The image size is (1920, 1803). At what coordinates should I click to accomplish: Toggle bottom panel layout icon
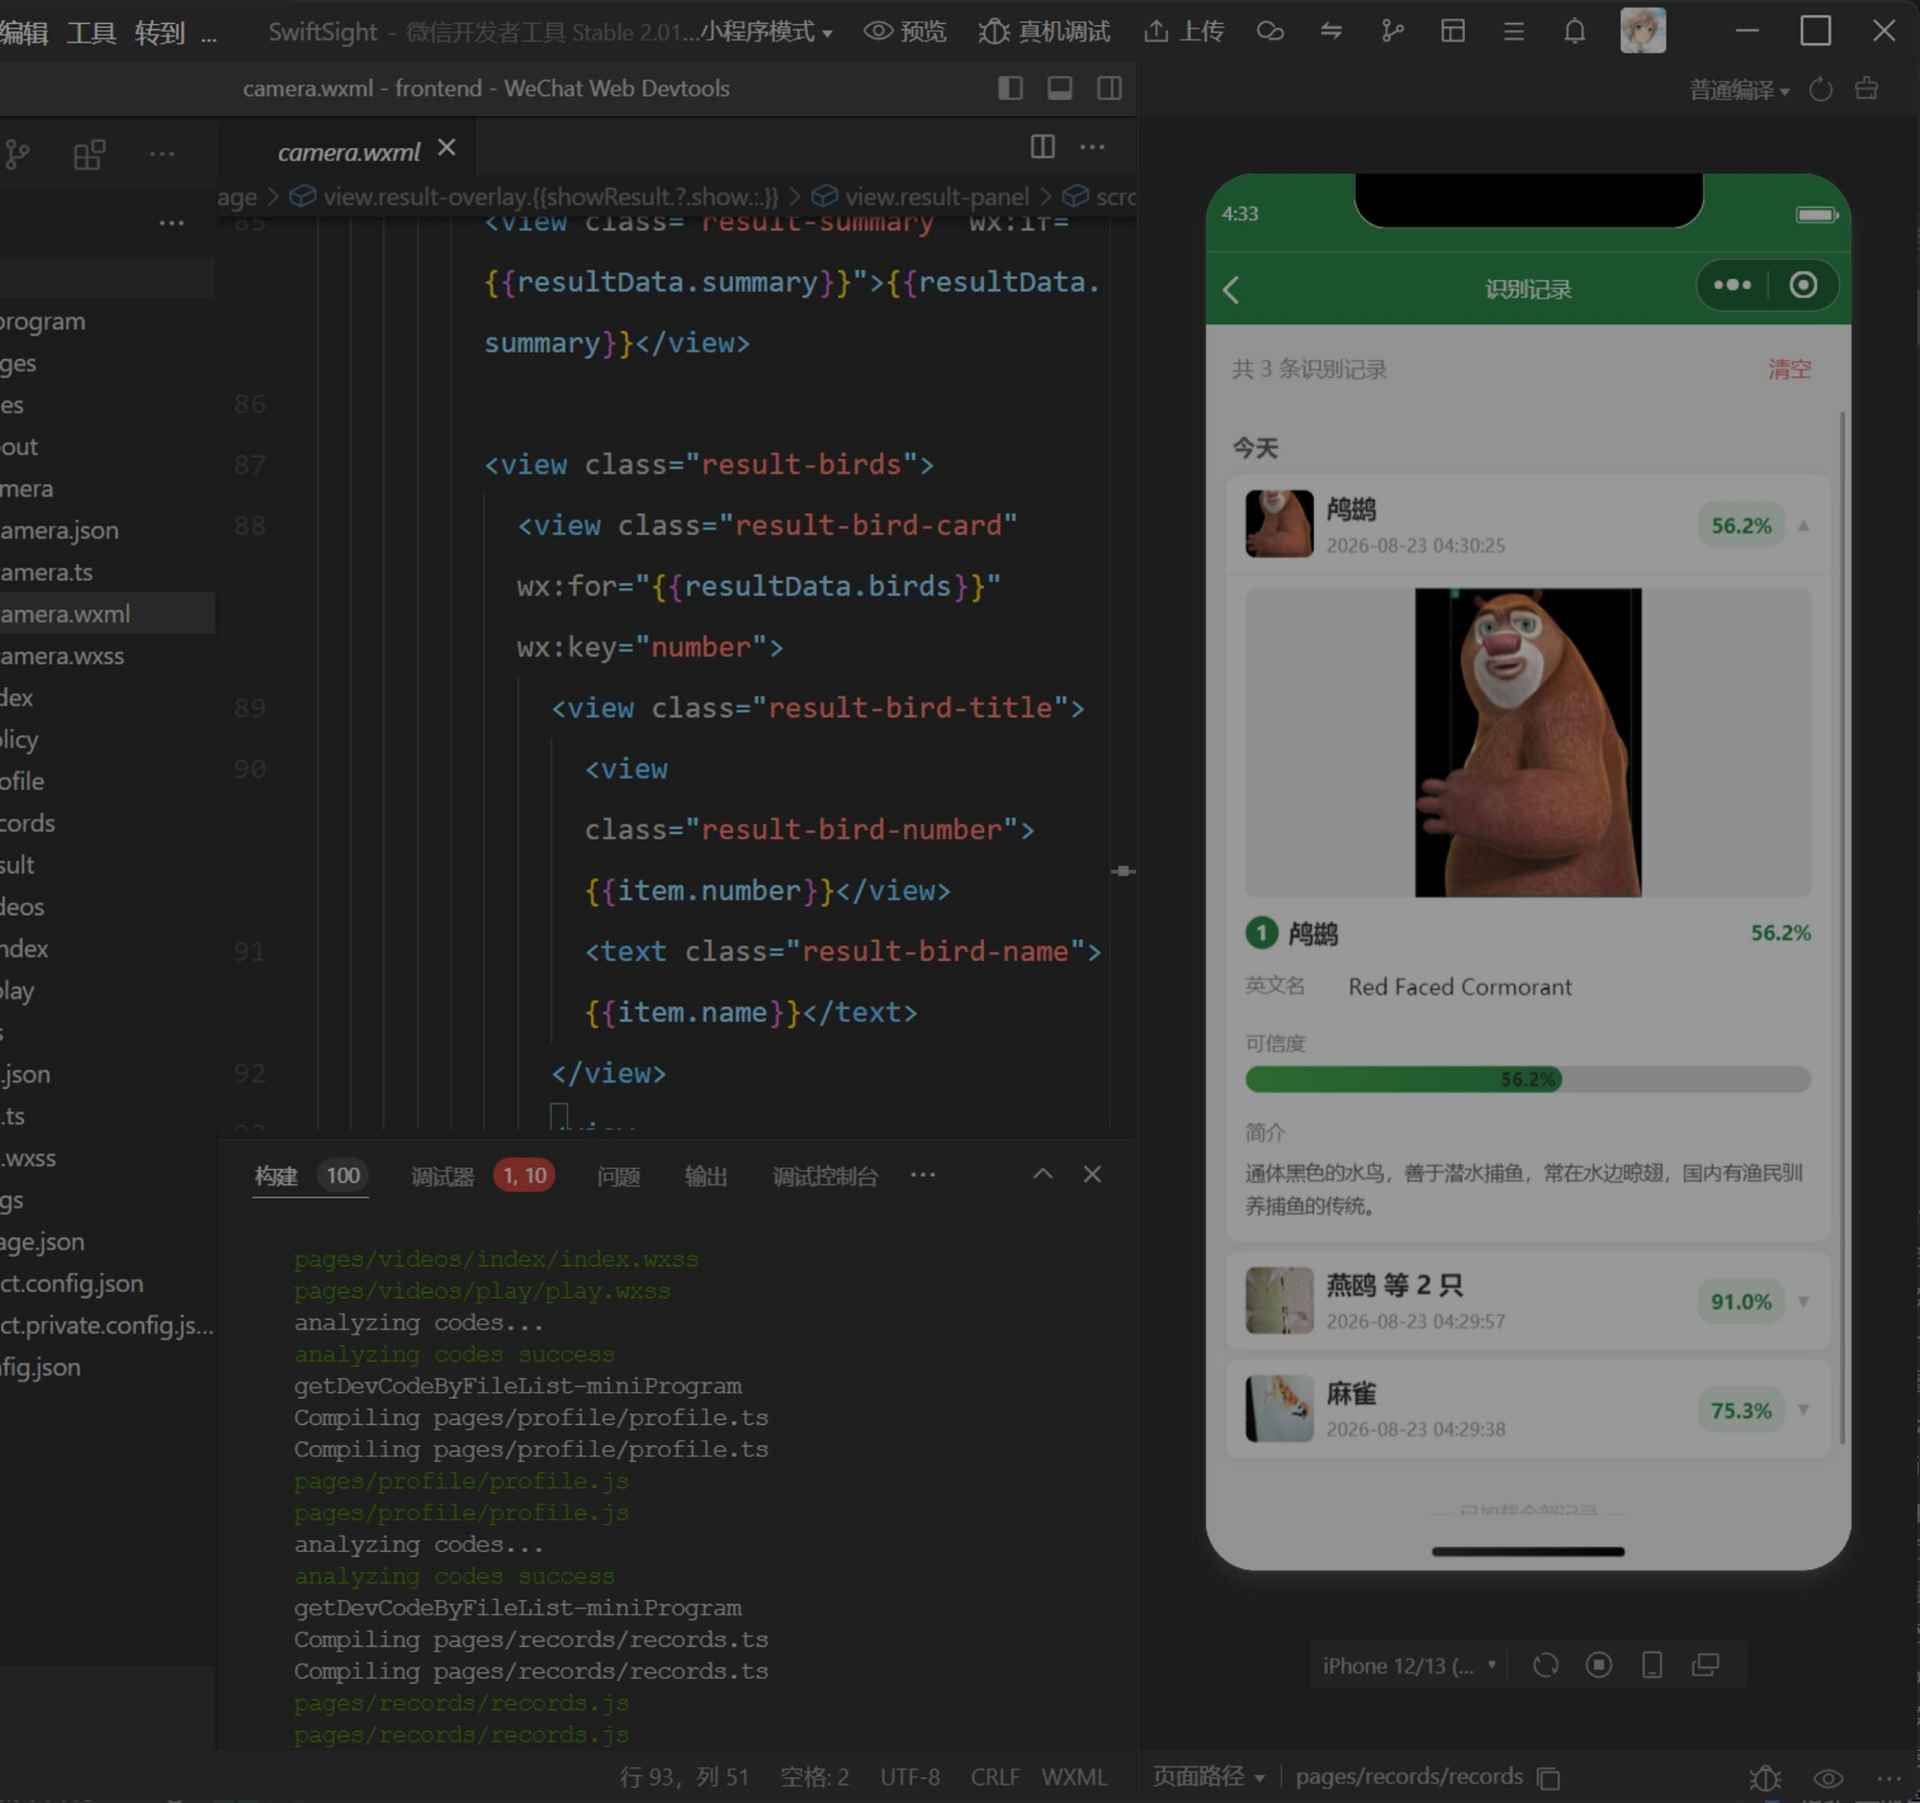[x=1060, y=88]
